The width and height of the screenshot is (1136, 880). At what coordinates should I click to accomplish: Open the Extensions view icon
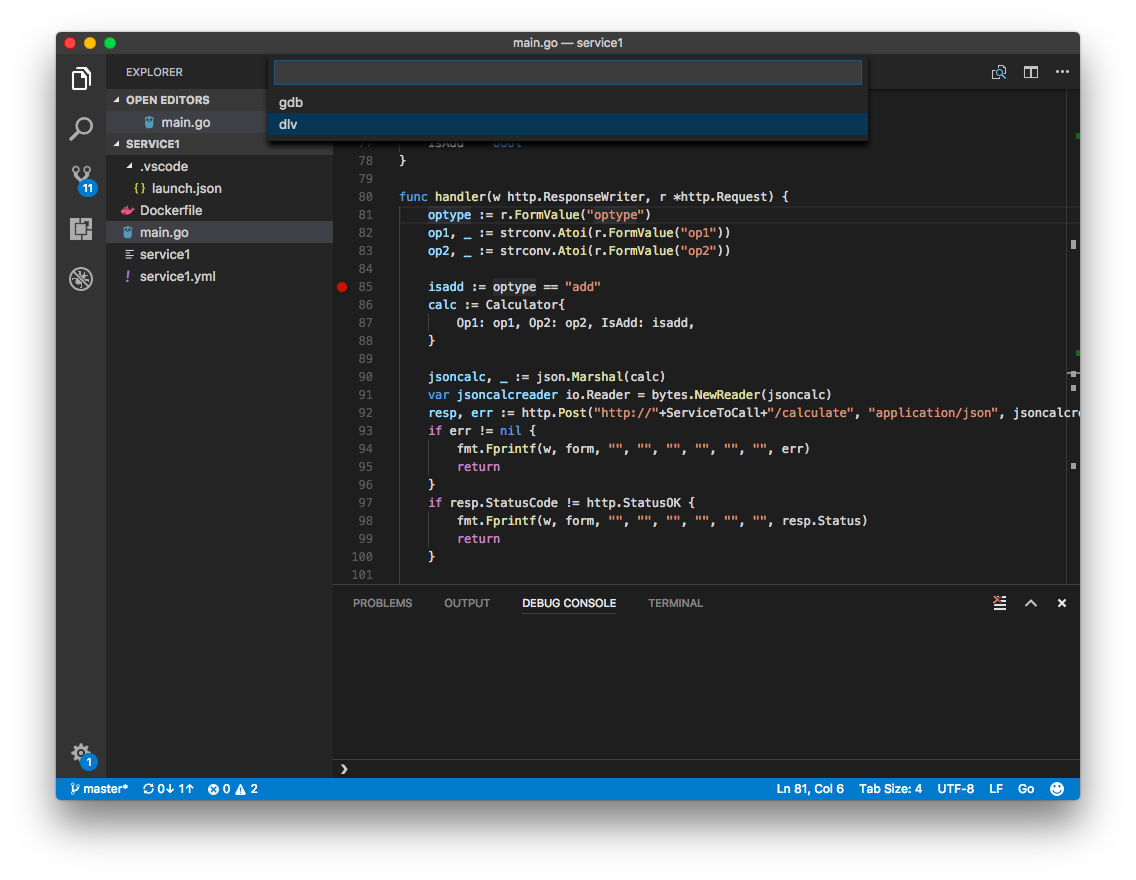(x=81, y=229)
